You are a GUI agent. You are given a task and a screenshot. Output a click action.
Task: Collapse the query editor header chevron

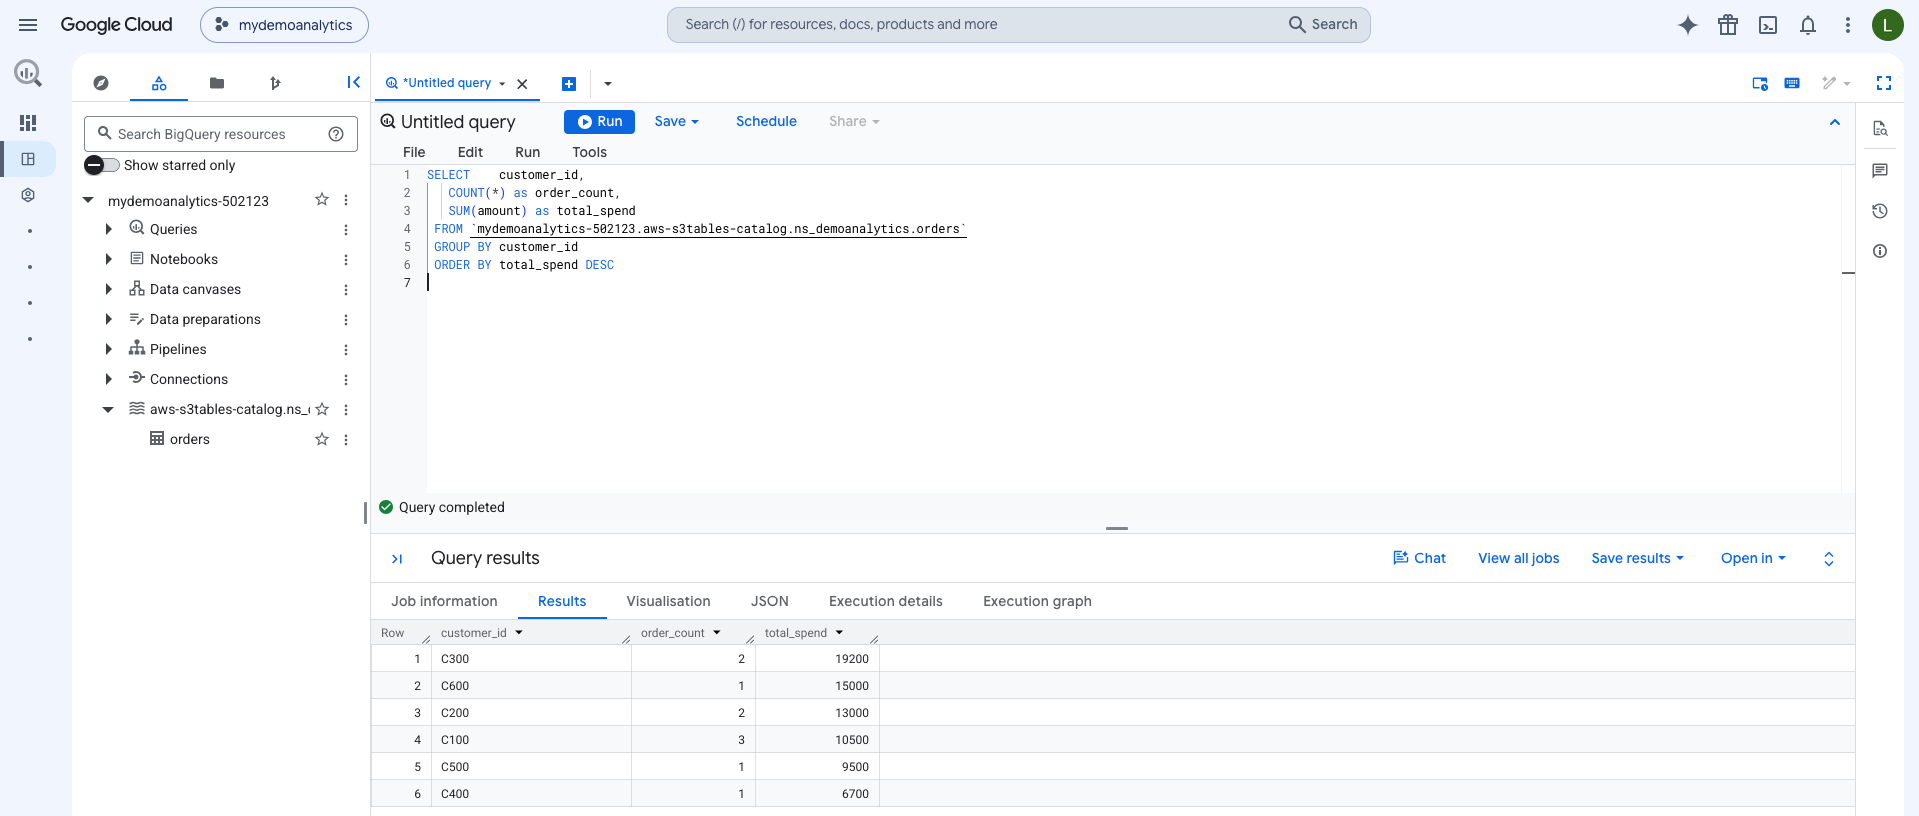pyautogui.click(x=1835, y=122)
